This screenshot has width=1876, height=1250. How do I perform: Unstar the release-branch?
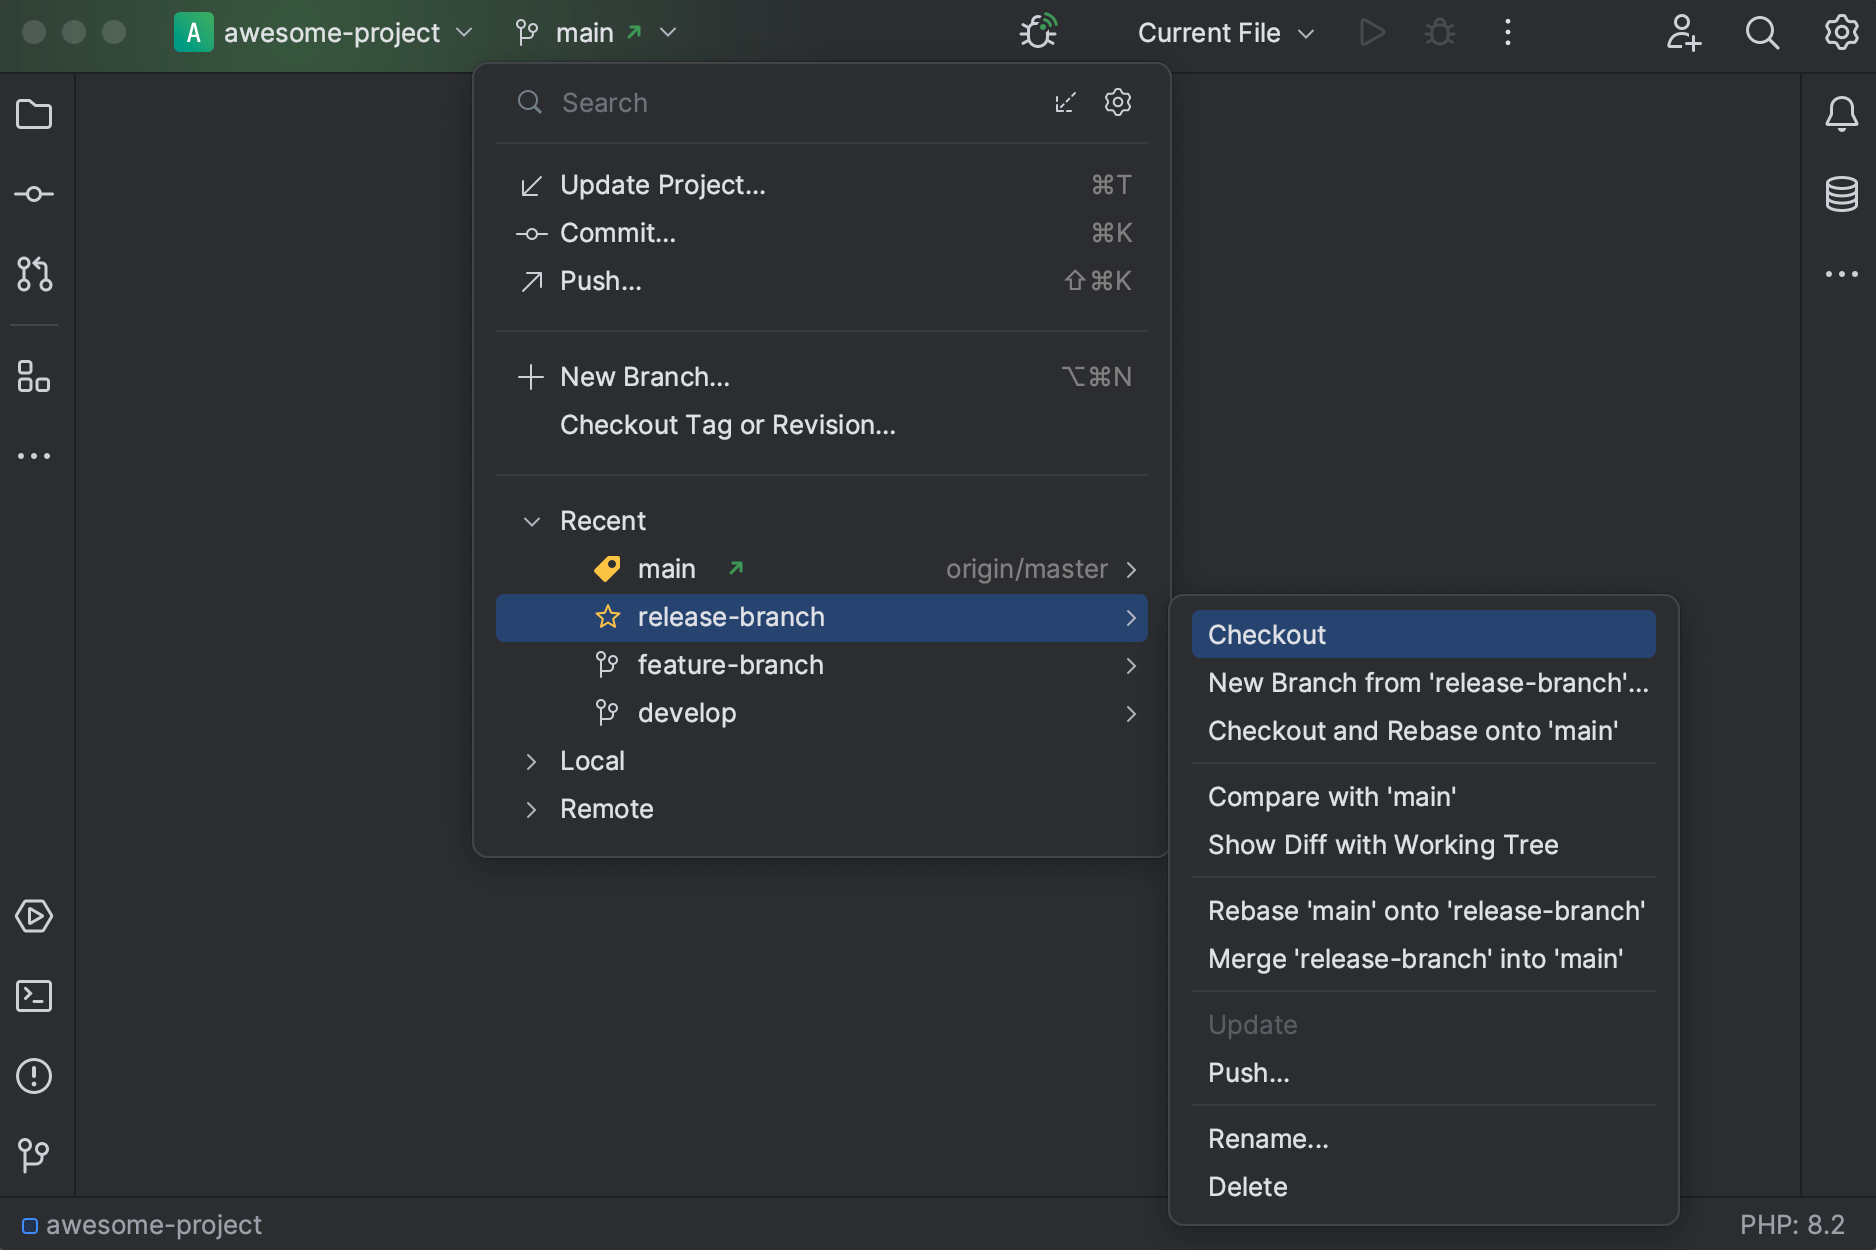tap(608, 617)
